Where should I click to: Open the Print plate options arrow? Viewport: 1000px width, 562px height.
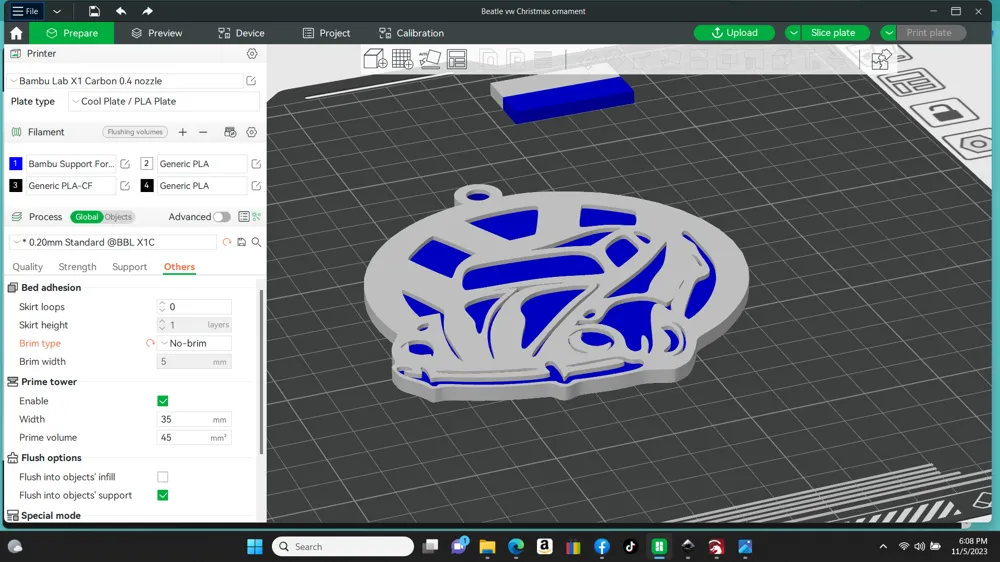pos(888,33)
